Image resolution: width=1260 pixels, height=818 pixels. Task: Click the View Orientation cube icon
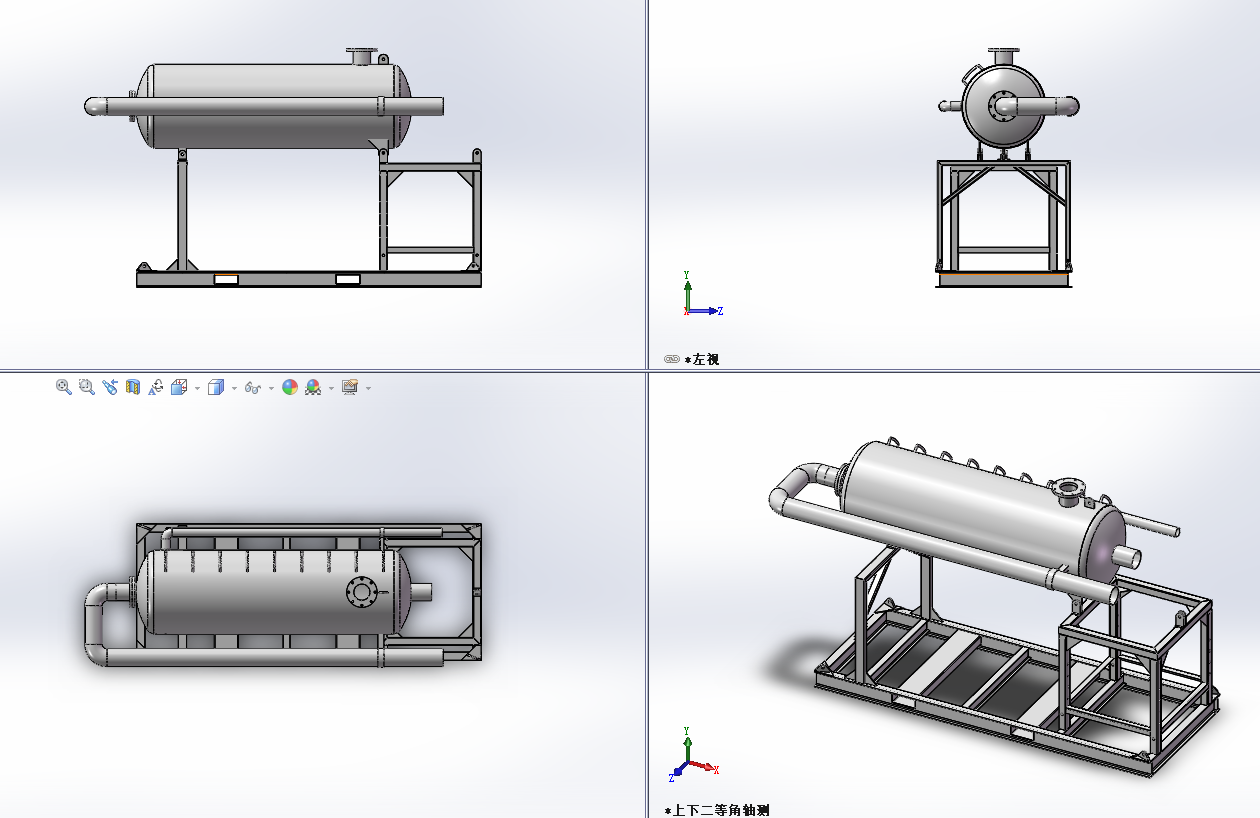(179, 387)
